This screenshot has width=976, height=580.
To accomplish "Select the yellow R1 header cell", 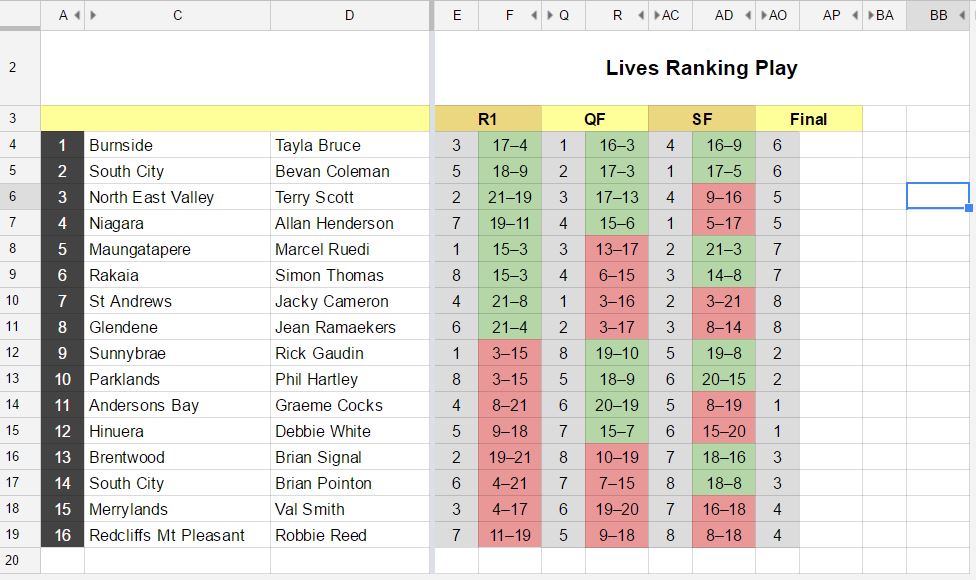I will click(487, 118).
